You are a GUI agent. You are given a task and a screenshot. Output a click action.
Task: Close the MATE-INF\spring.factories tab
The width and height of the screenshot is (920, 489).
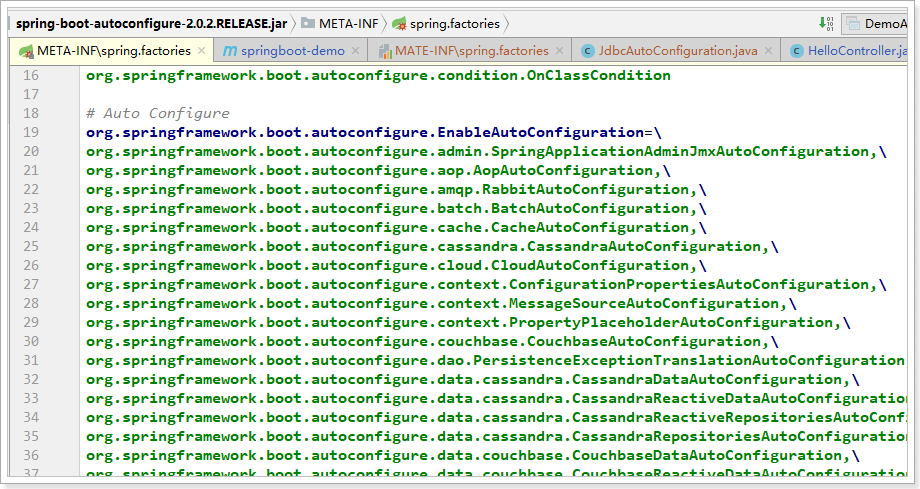click(561, 51)
